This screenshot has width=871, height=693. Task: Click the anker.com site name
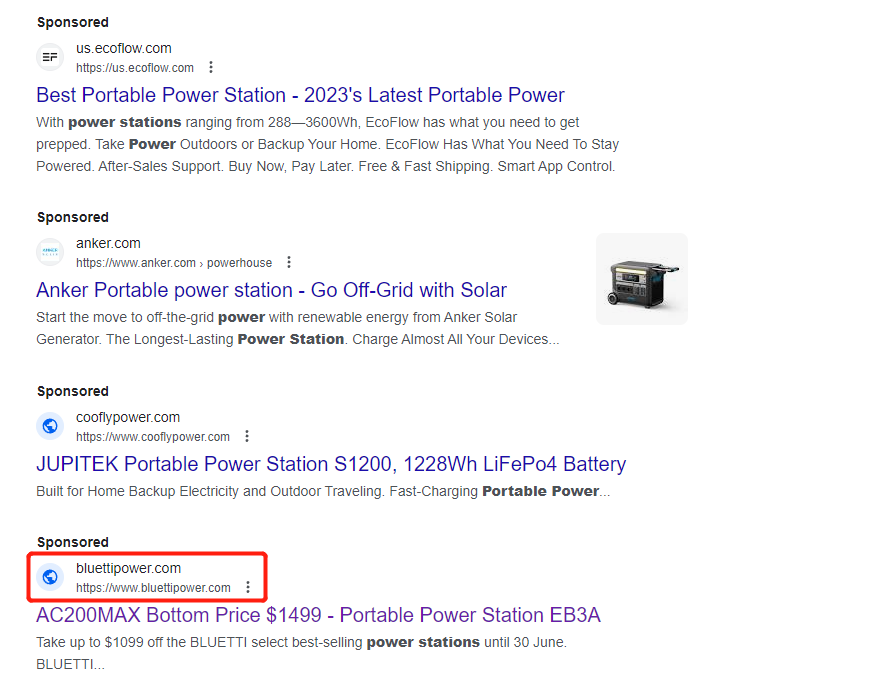click(x=108, y=243)
